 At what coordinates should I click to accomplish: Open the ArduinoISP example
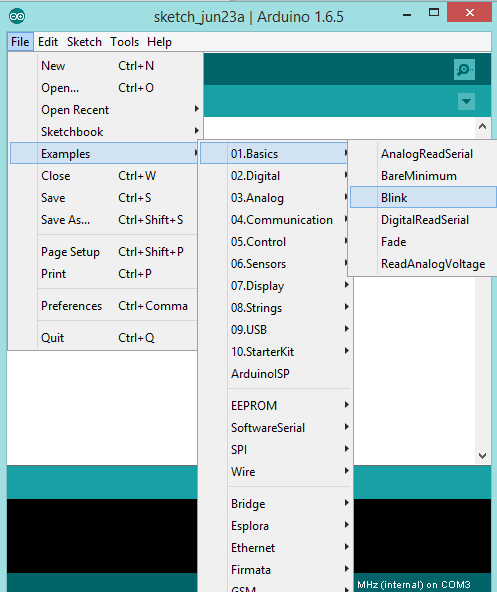pos(275,373)
